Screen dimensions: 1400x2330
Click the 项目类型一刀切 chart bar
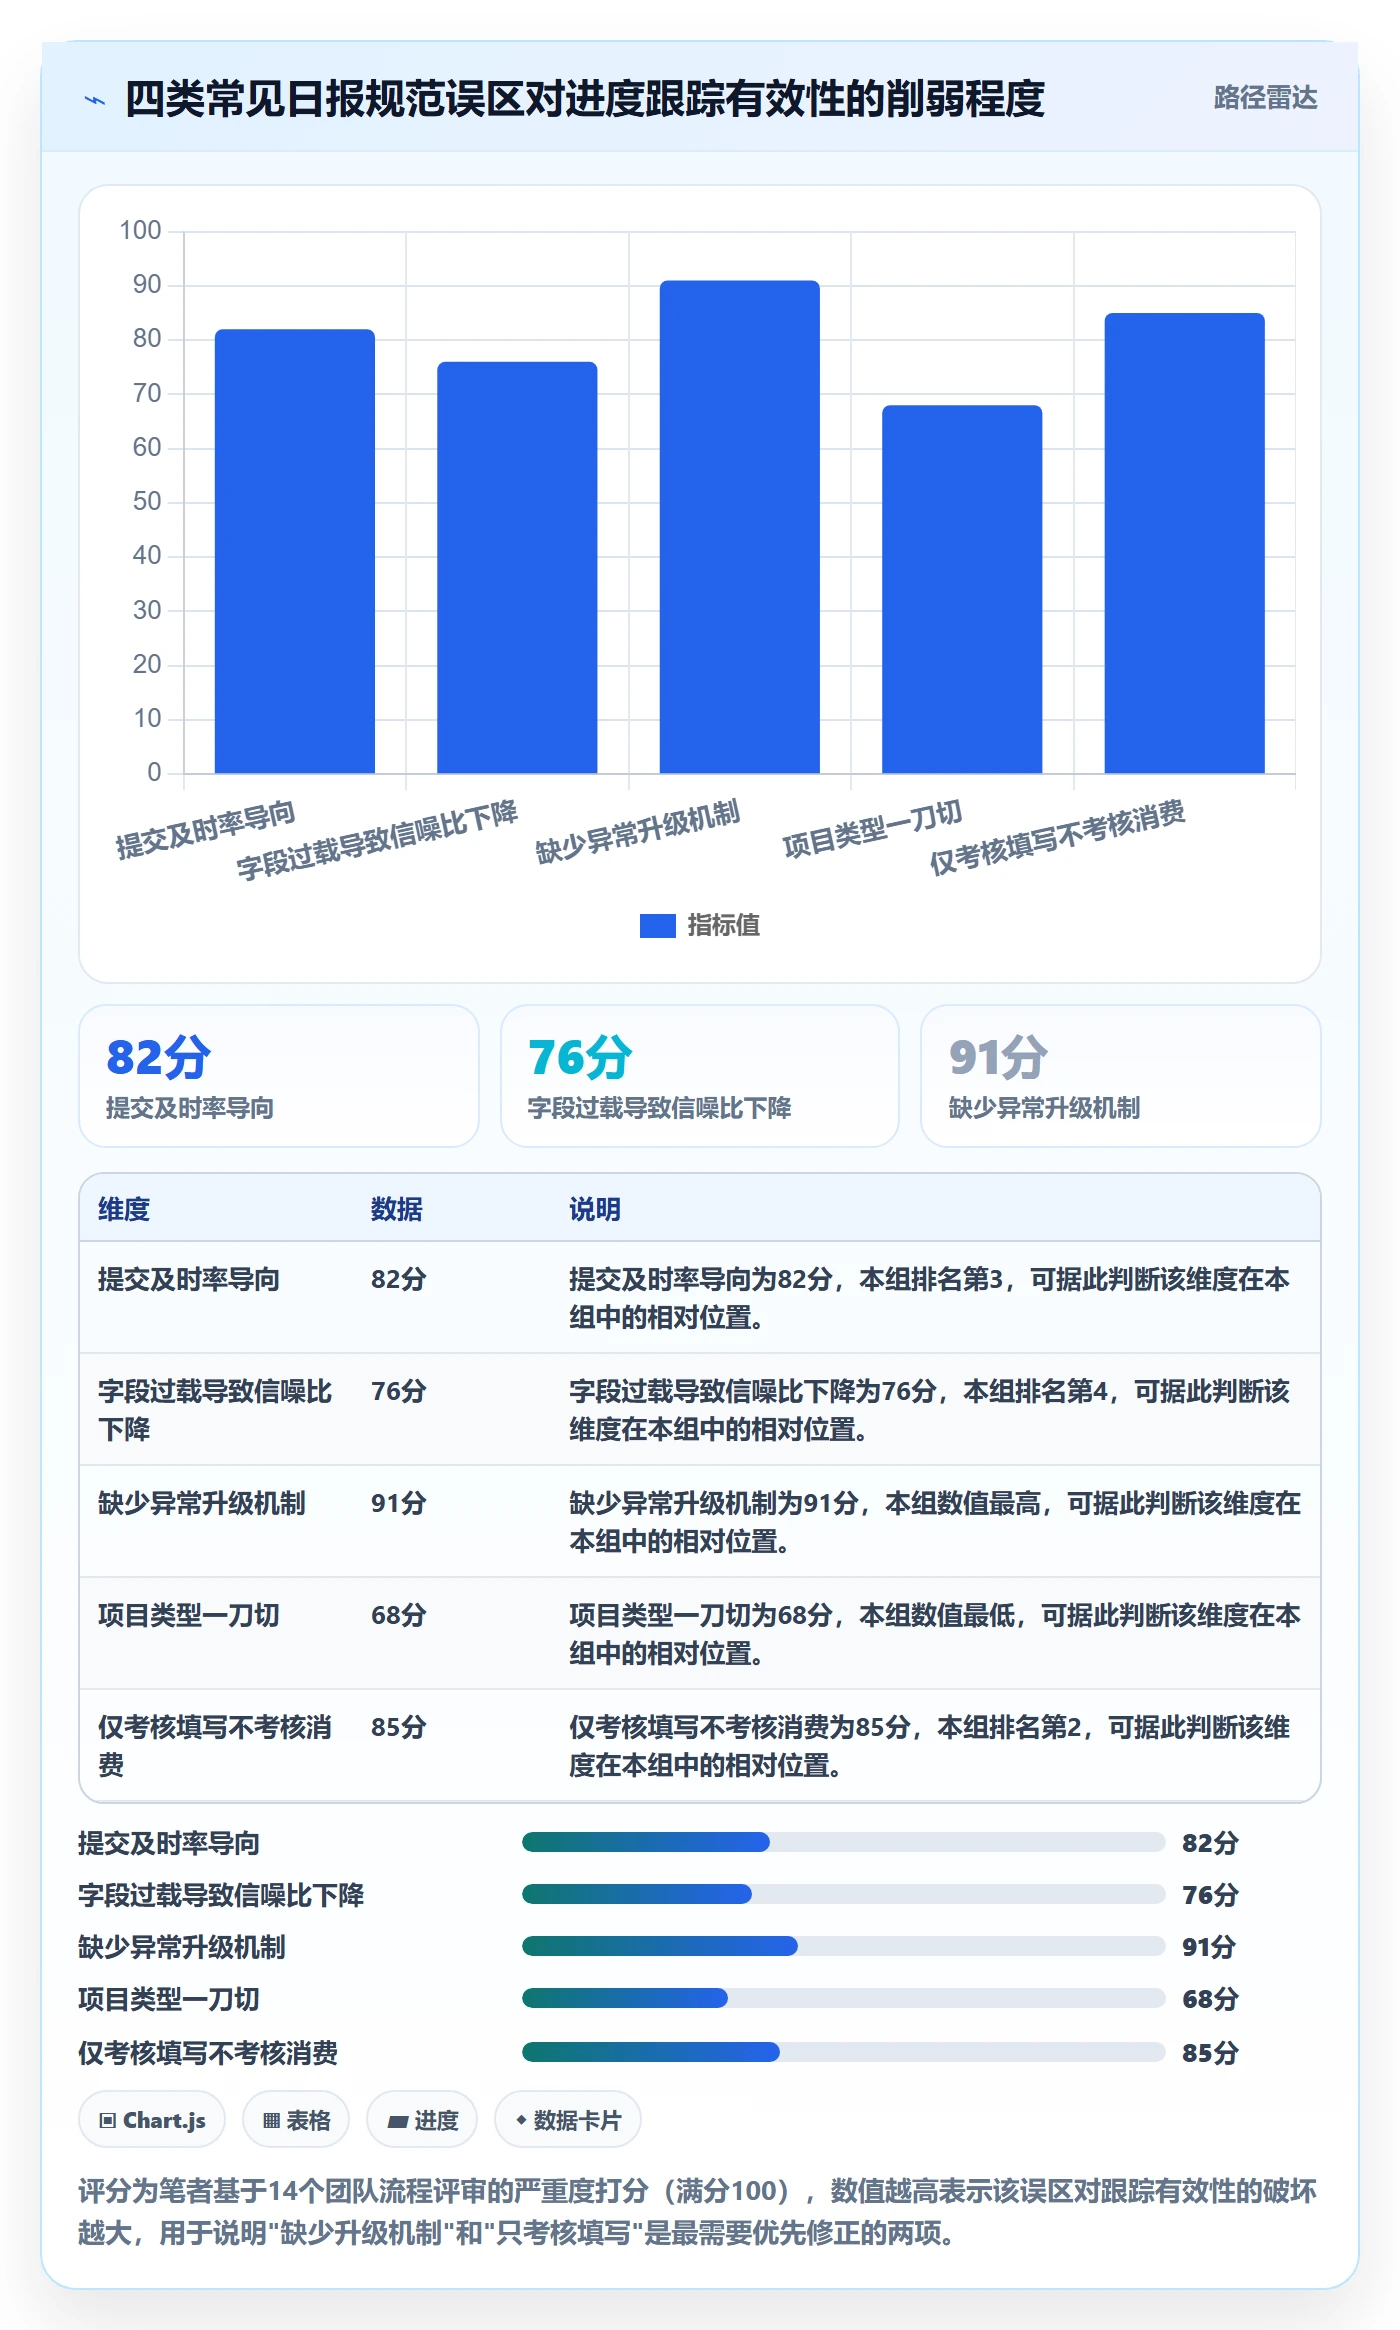tap(962, 589)
